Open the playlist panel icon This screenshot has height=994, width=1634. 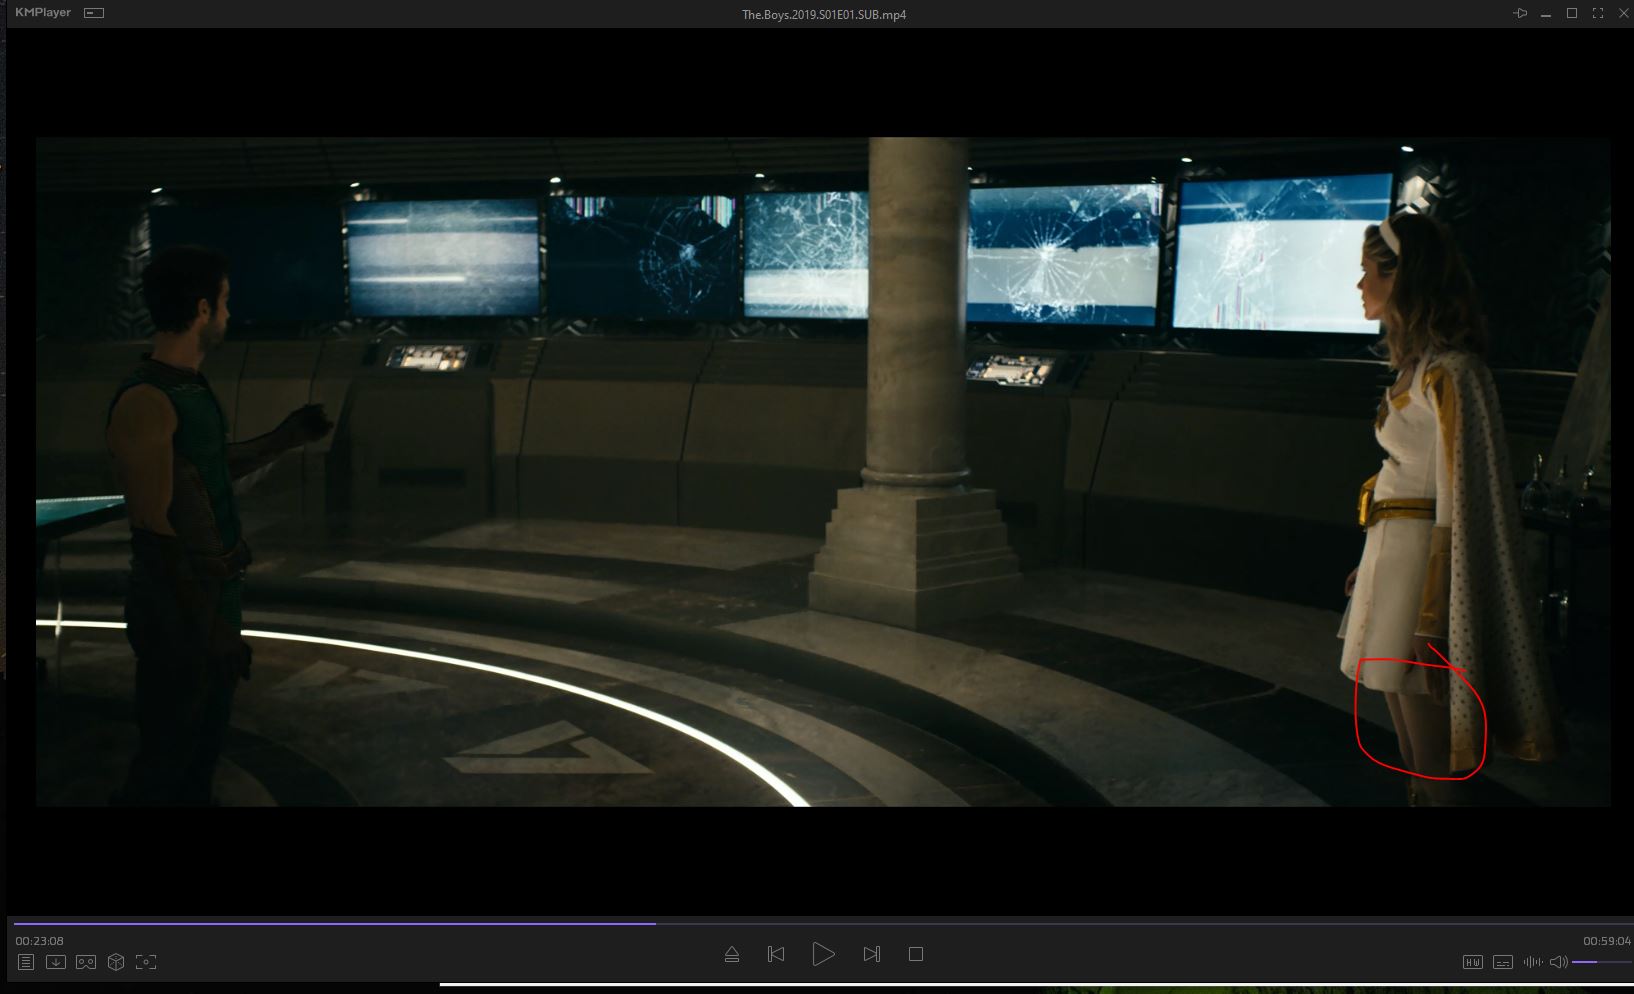[26, 962]
